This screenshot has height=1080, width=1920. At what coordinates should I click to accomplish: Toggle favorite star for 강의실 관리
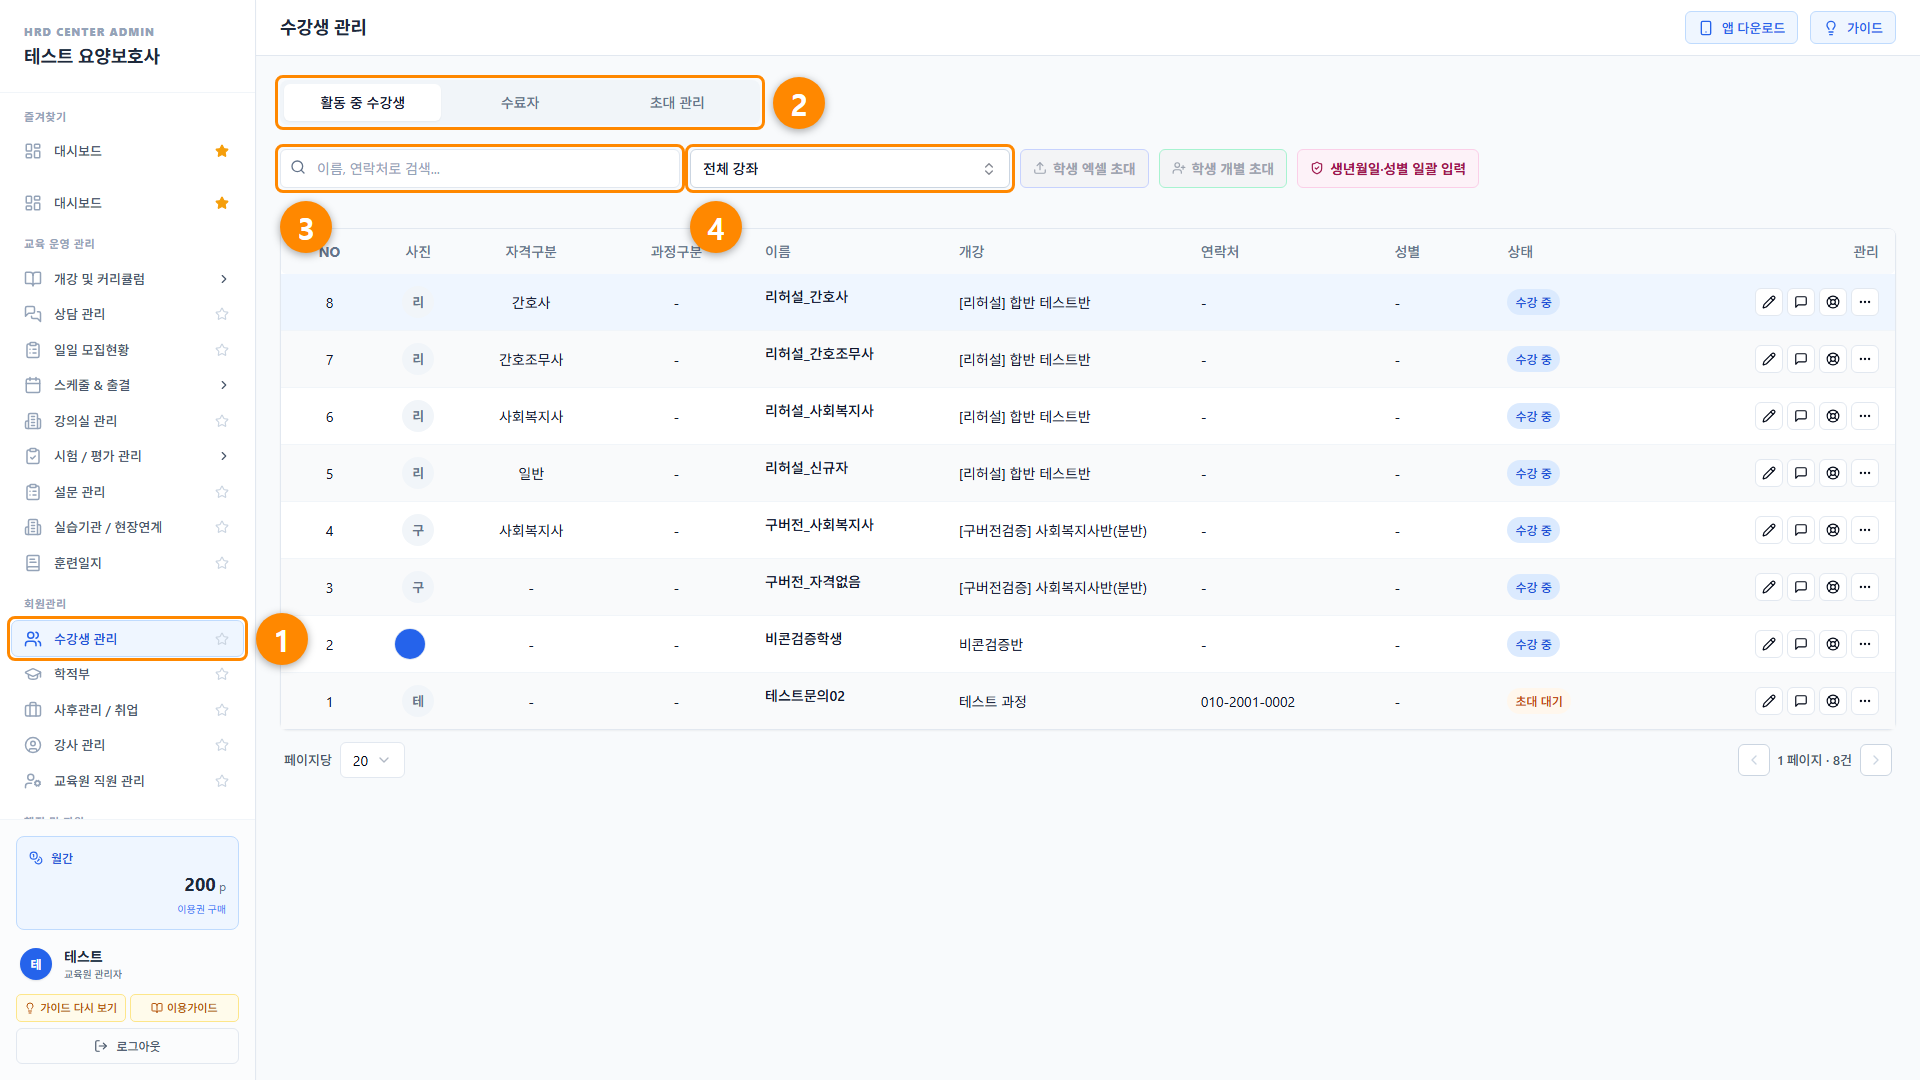pyautogui.click(x=222, y=421)
